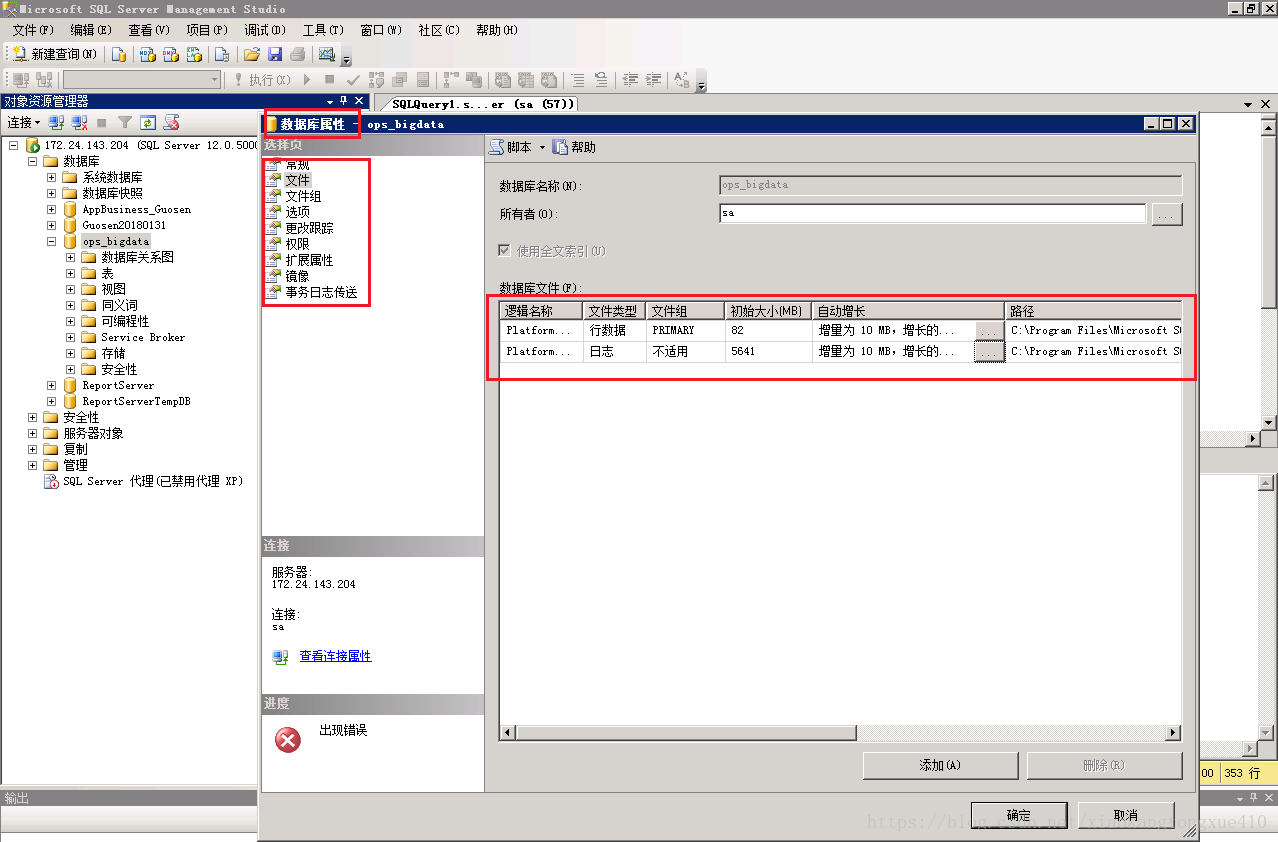Viewport: 1278px width, 842px height.
Task: Select the 事务日志传送 page
Action: (x=321, y=292)
